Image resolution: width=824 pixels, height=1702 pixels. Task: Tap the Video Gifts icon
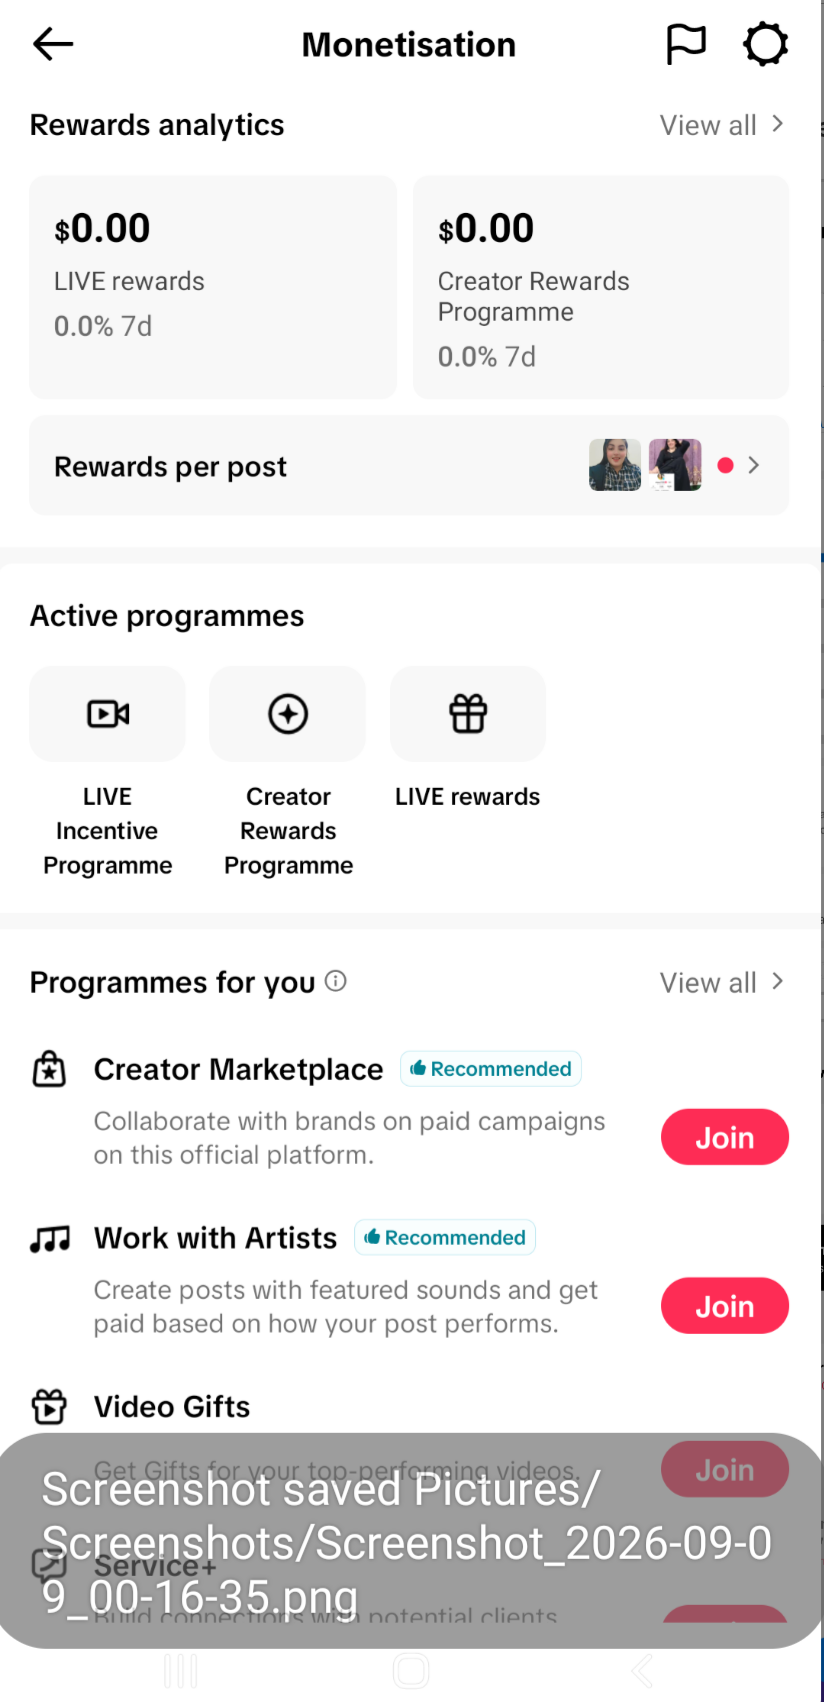(x=49, y=1407)
